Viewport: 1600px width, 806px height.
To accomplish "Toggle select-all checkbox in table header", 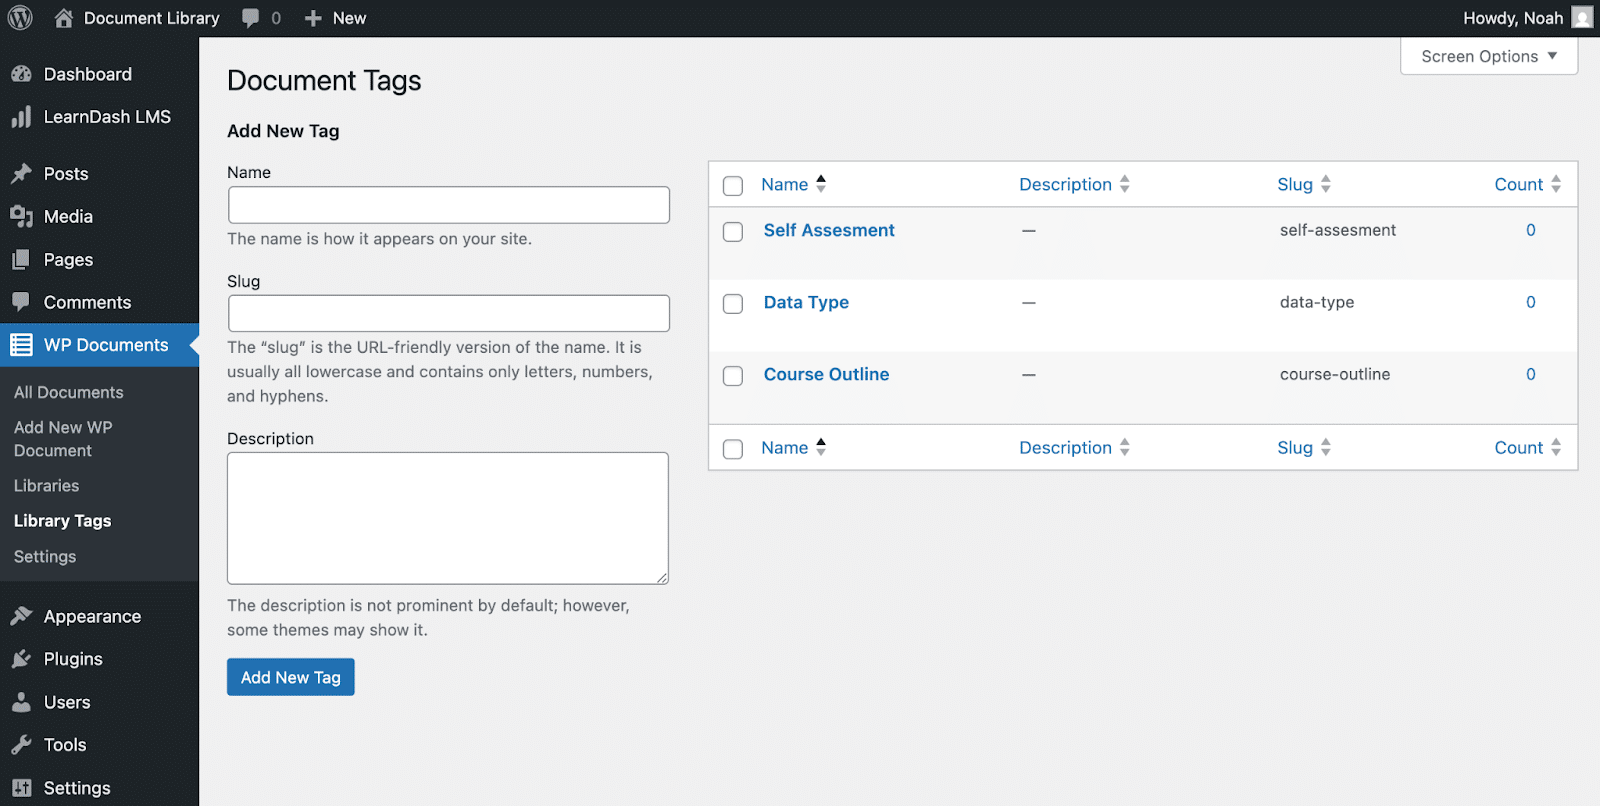I will tap(733, 186).
